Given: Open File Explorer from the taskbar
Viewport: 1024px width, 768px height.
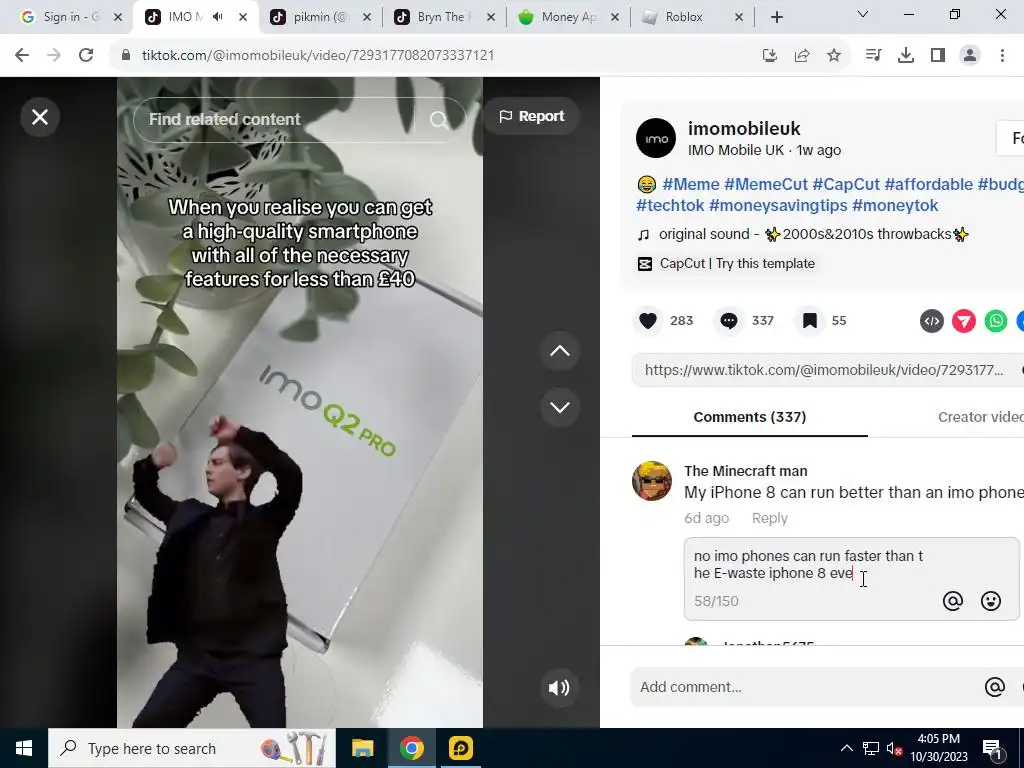Looking at the screenshot, I should pos(362,748).
